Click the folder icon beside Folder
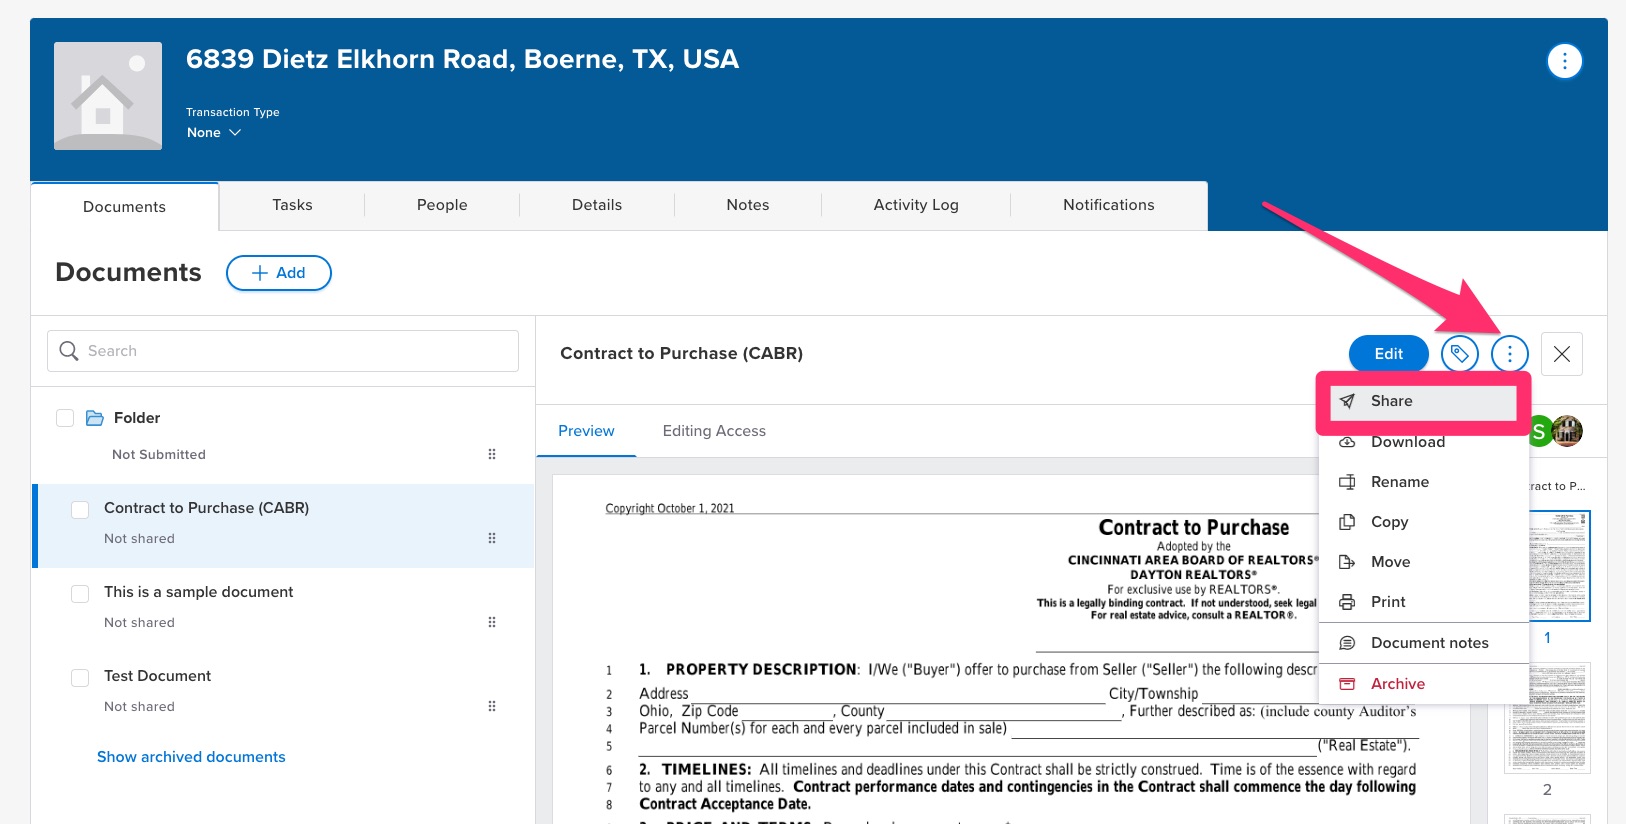Image resolution: width=1626 pixels, height=824 pixels. pyautogui.click(x=95, y=418)
